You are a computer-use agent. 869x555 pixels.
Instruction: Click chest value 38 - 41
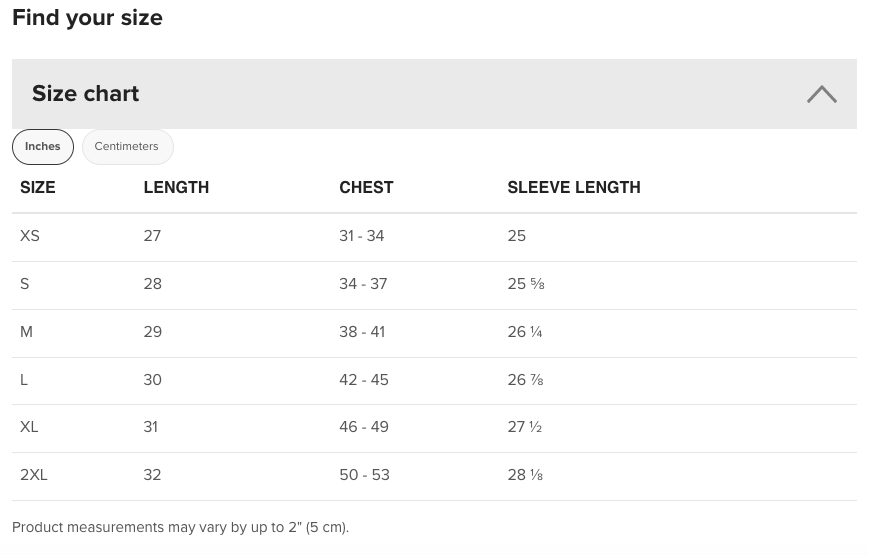[x=362, y=332]
